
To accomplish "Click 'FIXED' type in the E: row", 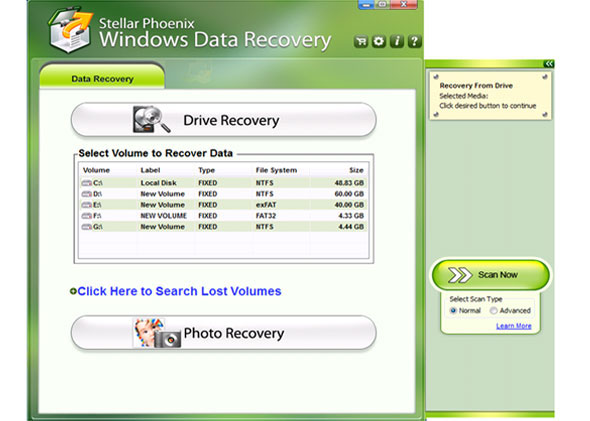I will pos(208,205).
